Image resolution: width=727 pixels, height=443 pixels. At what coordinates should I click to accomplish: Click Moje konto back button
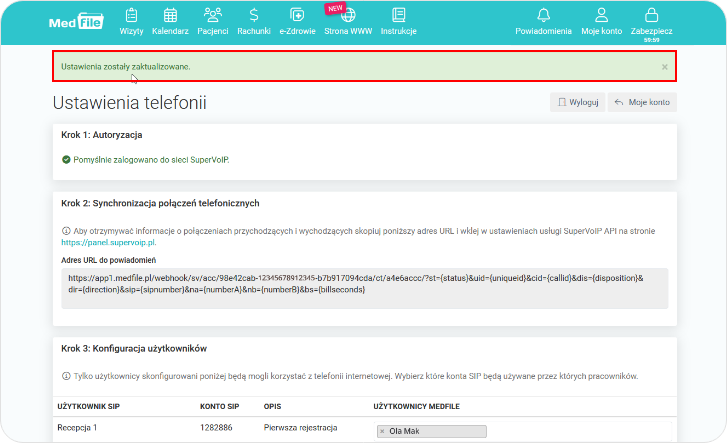(642, 102)
